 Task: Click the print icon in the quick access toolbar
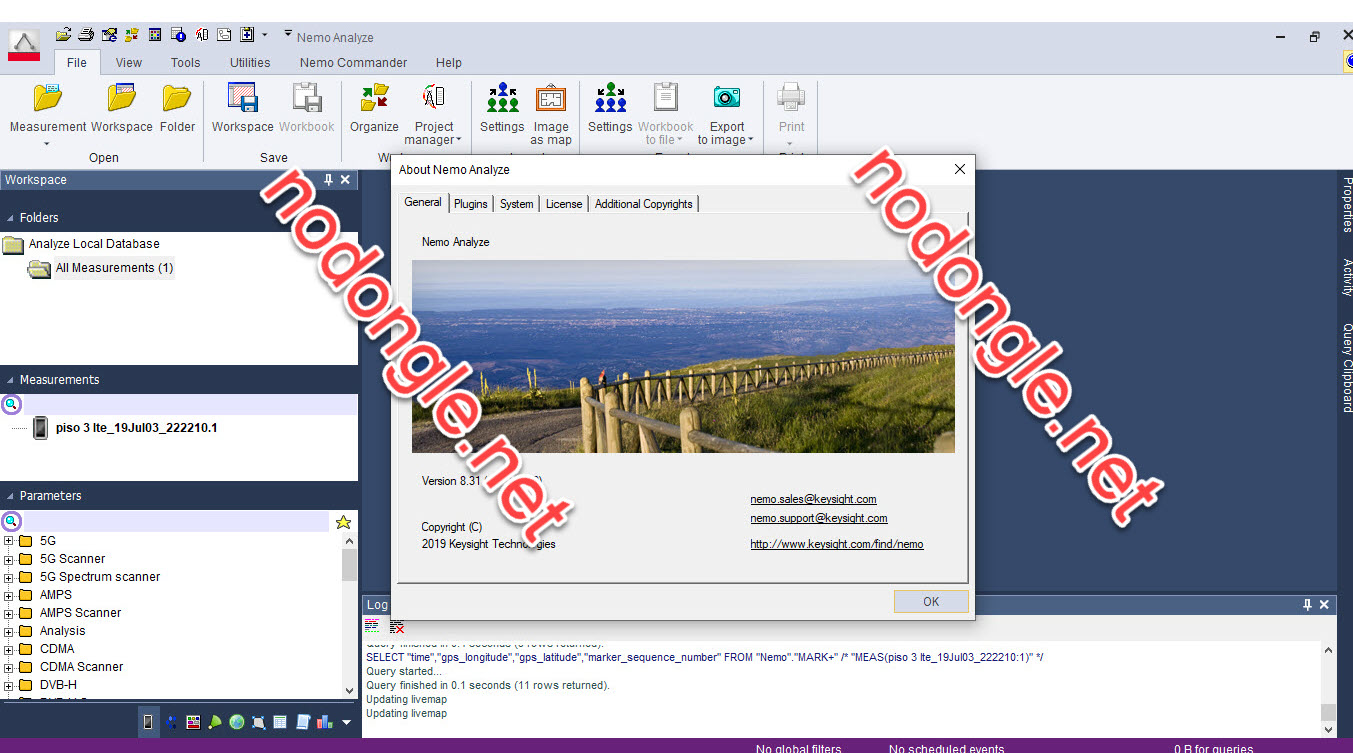point(86,33)
